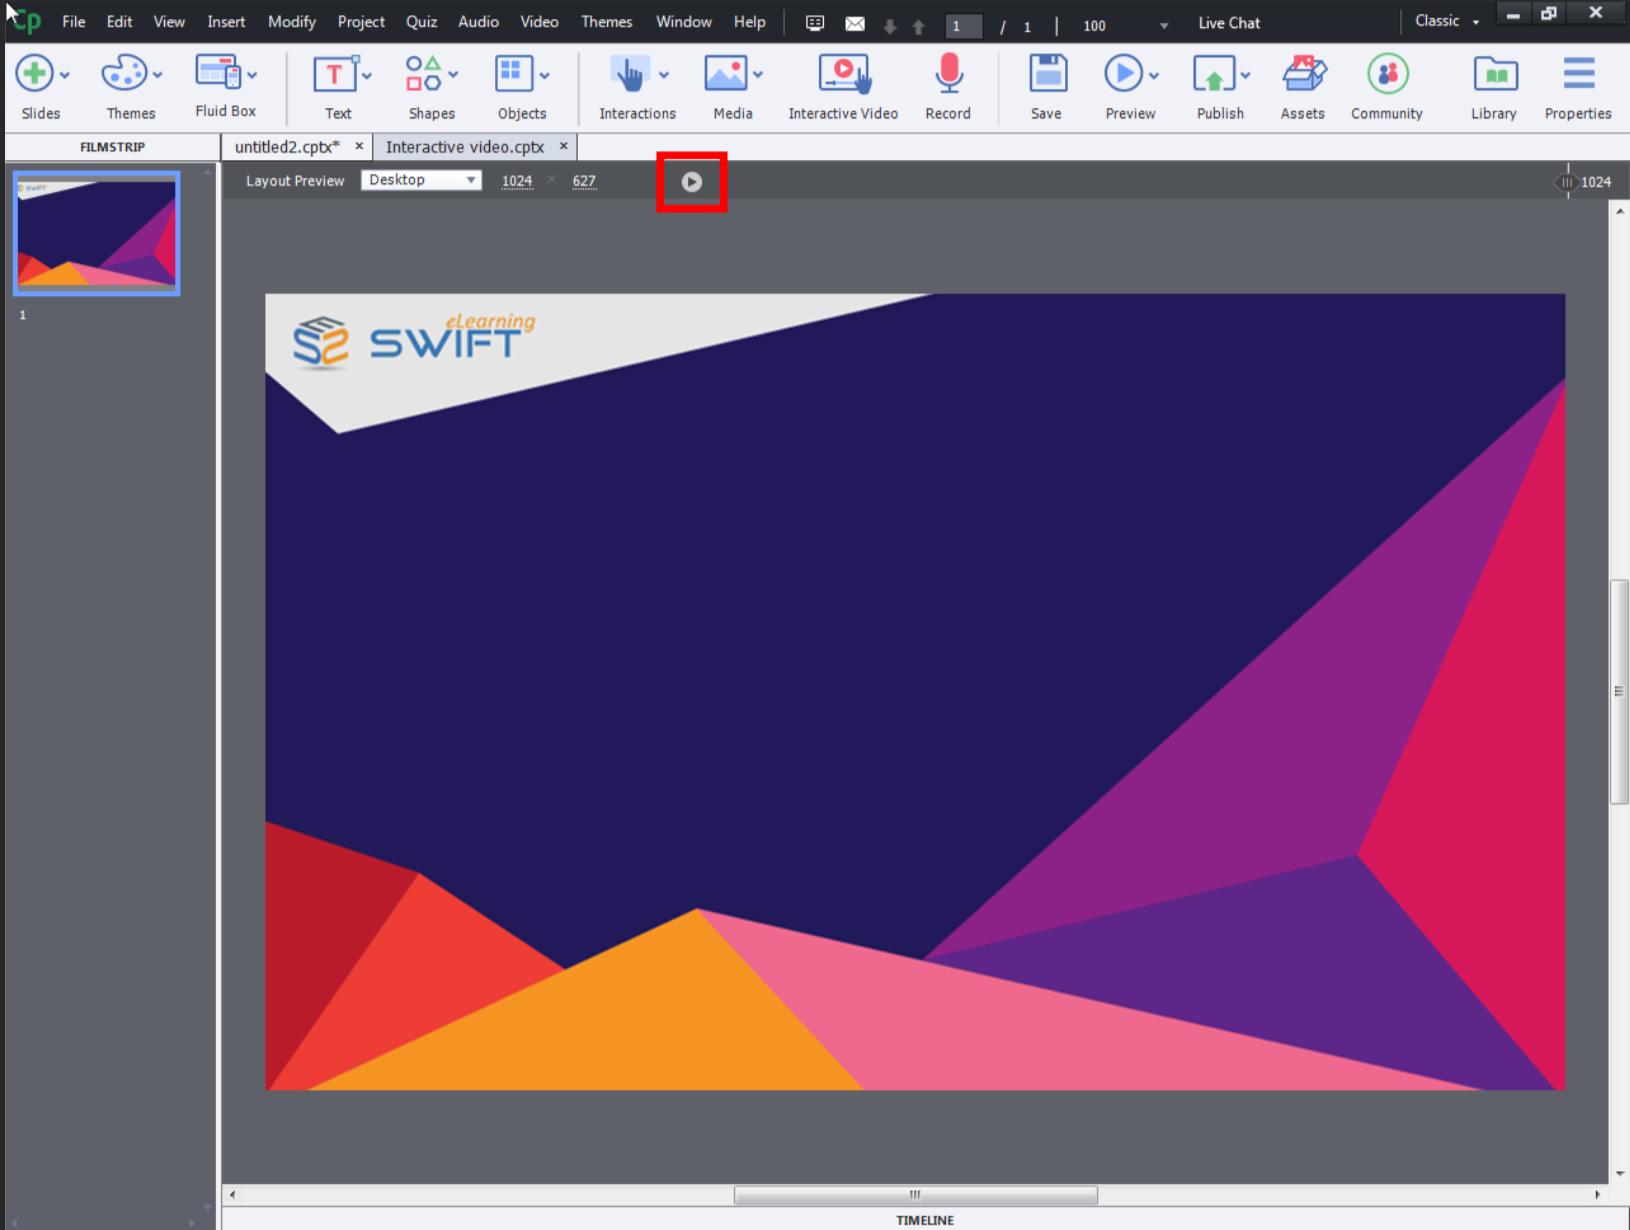Expand the zoom percentage dropdown
This screenshot has width=1630, height=1230.
(x=1163, y=26)
